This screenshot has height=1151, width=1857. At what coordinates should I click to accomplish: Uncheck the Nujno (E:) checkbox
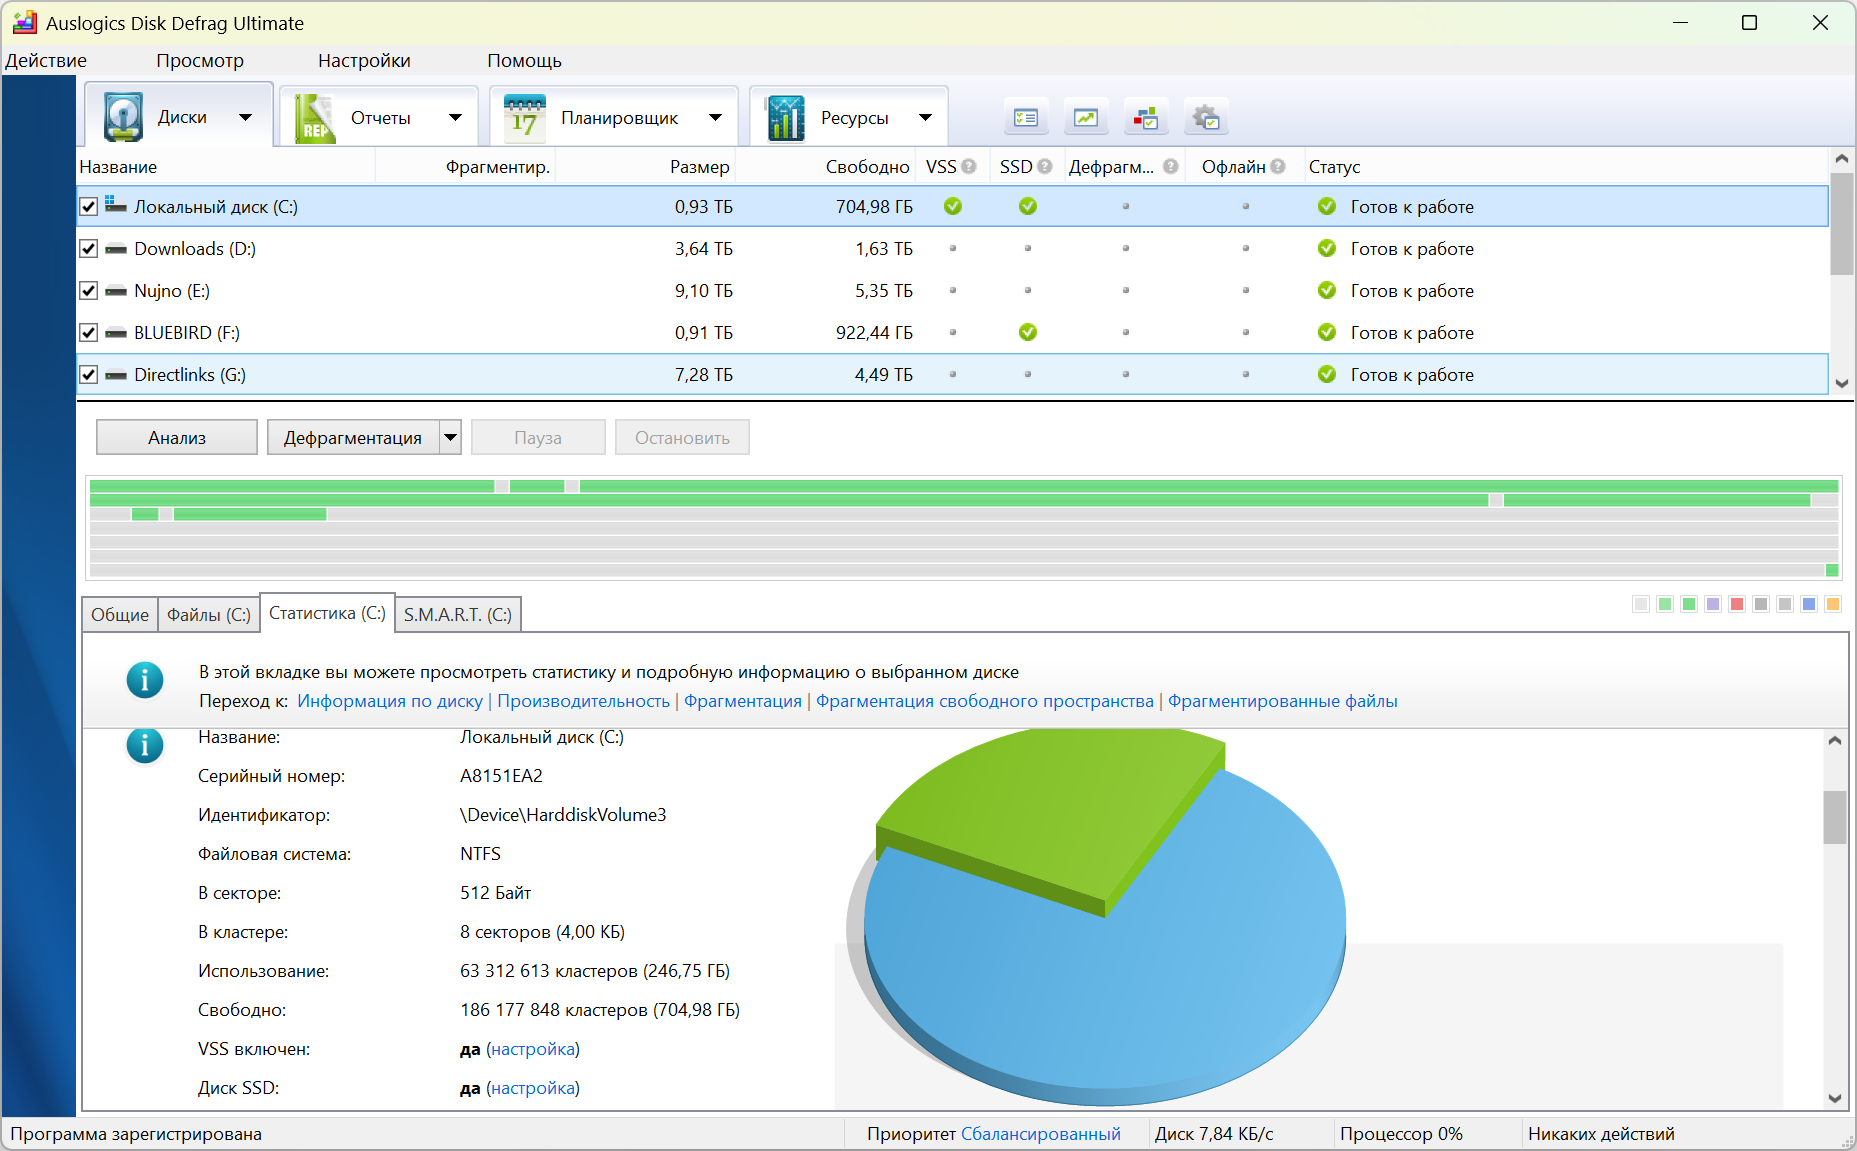89,291
